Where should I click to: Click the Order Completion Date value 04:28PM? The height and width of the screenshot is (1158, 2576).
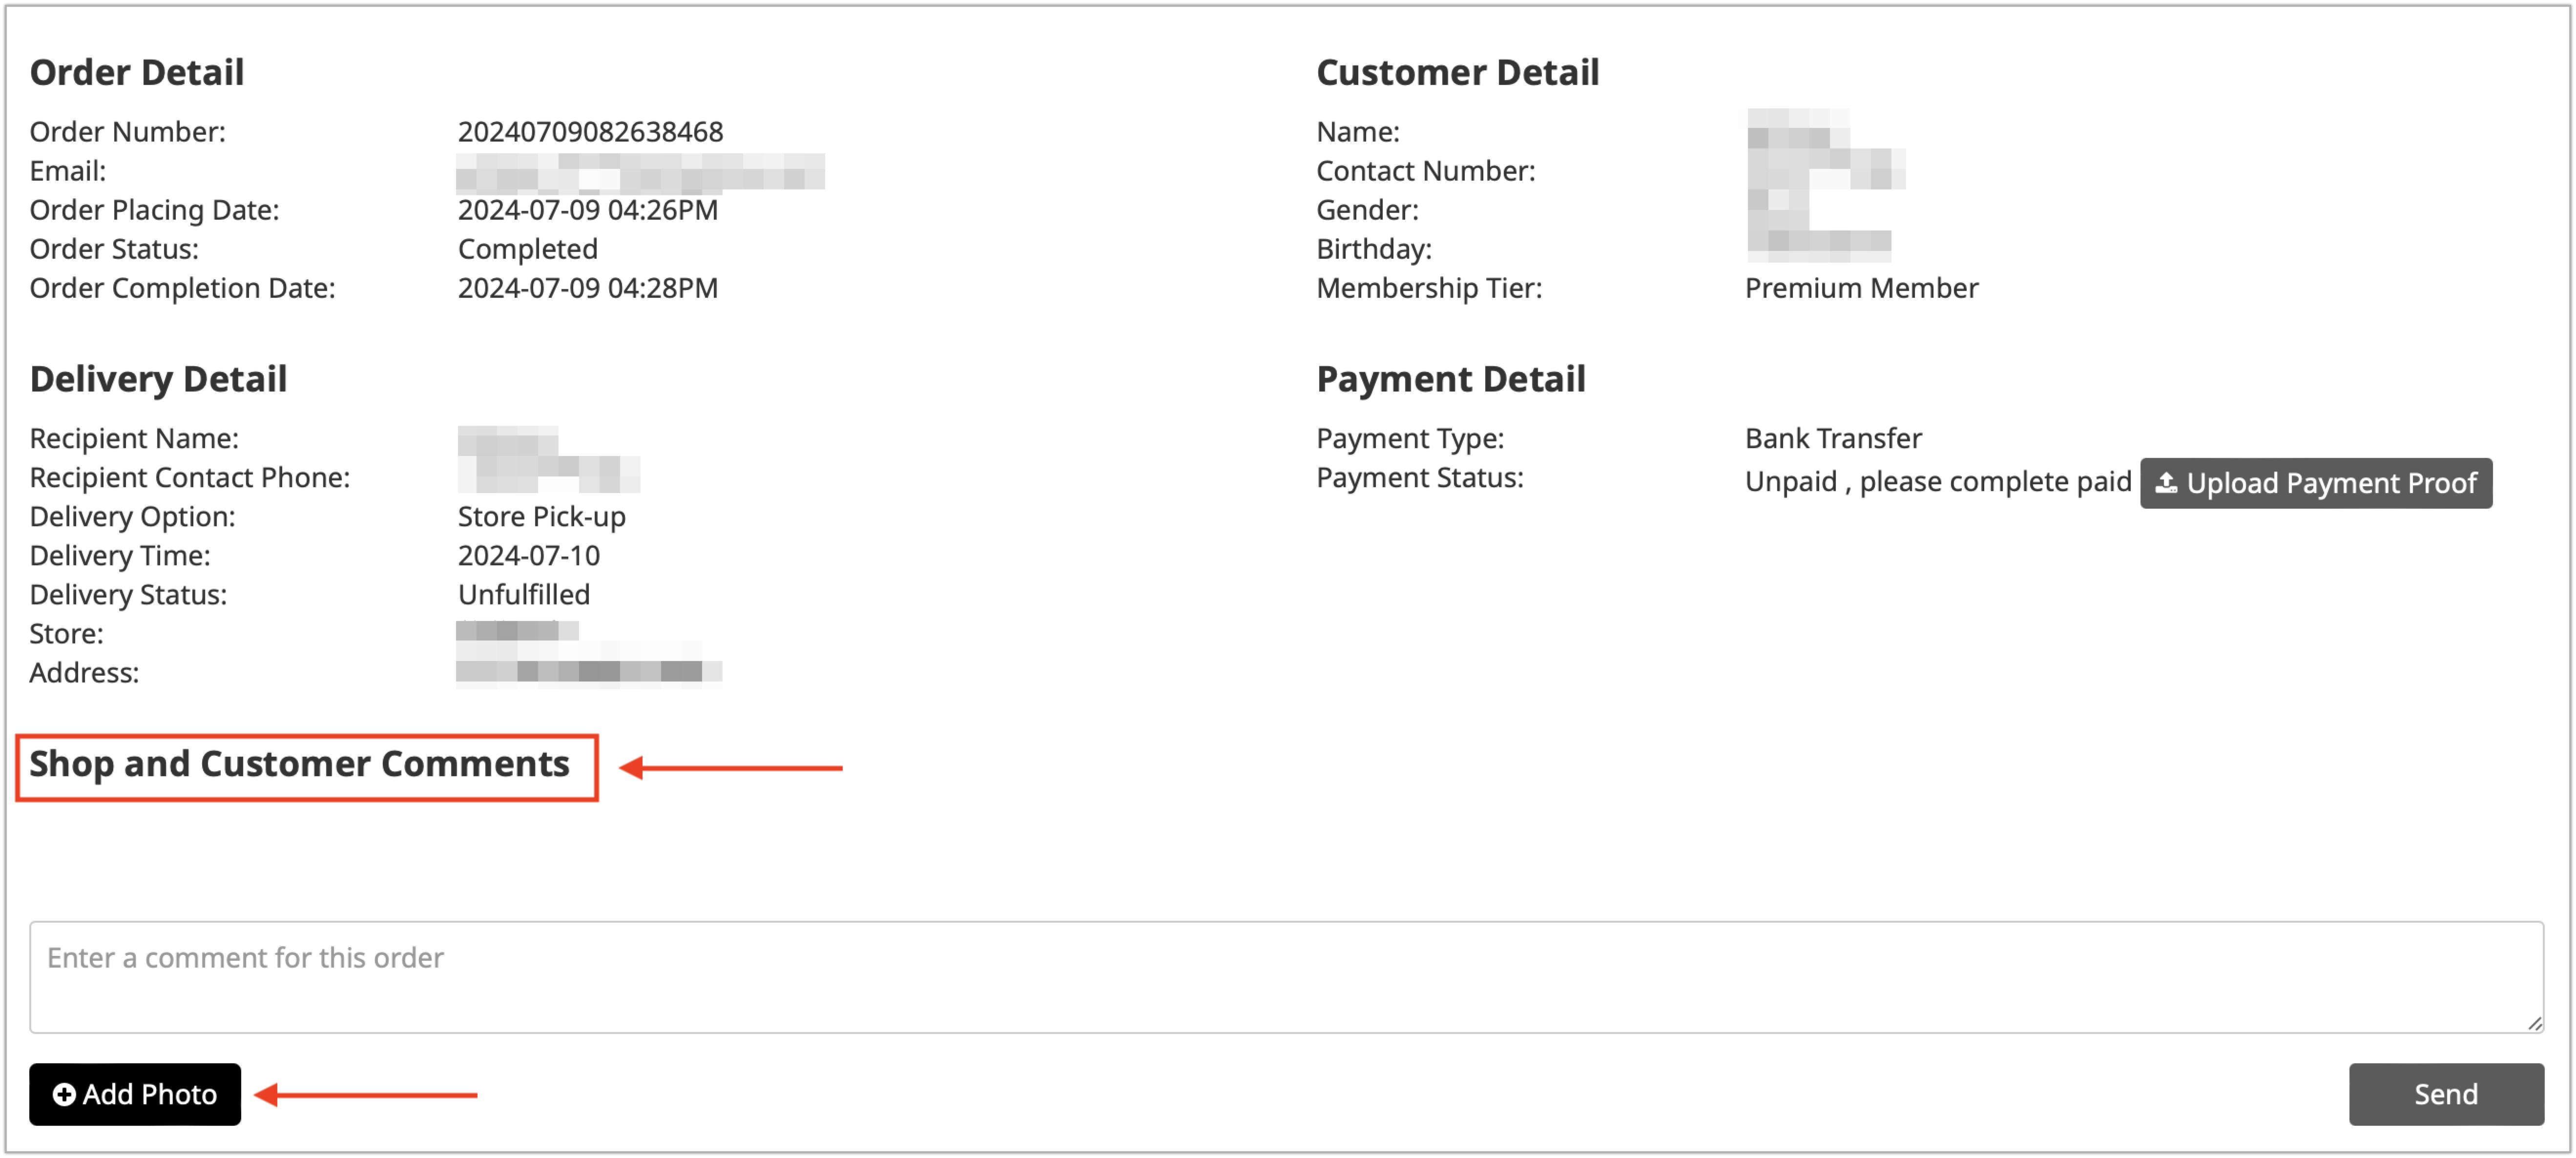pyautogui.click(x=588, y=287)
